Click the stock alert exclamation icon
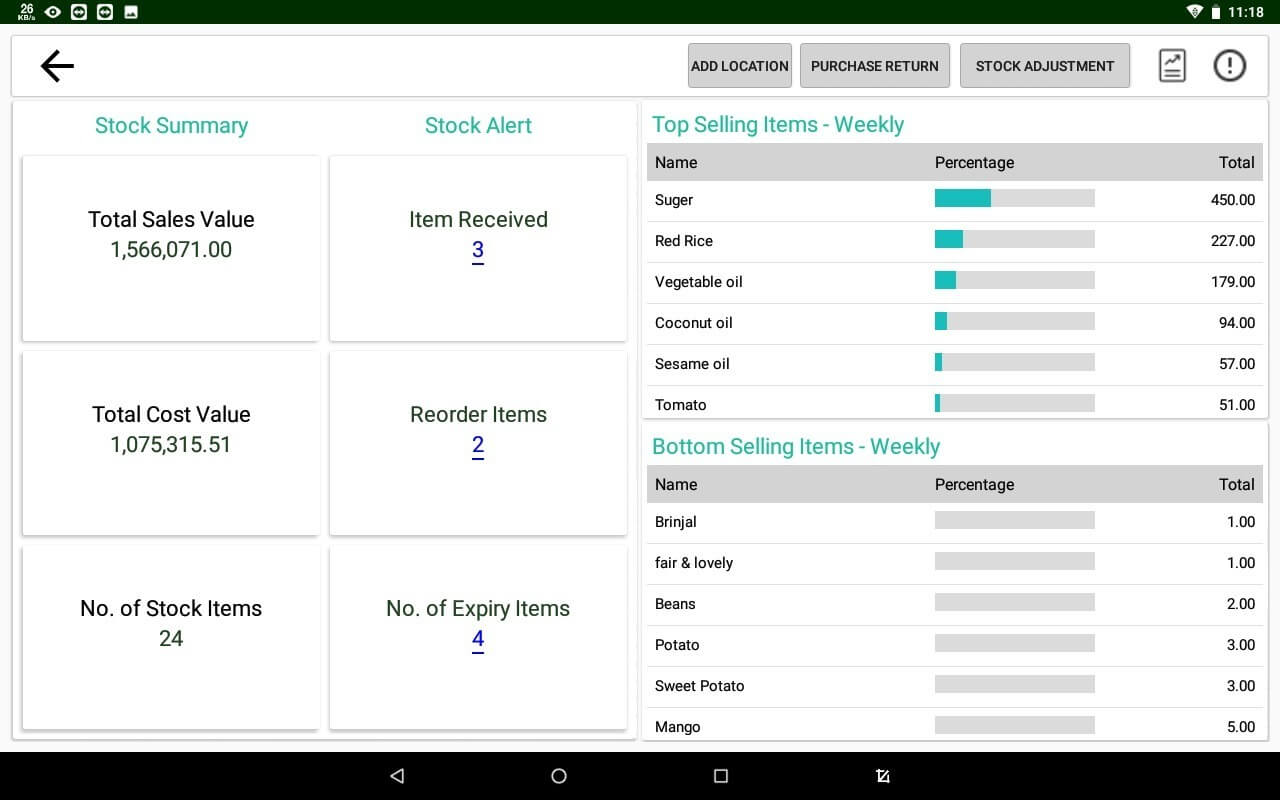Viewport: 1280px width, 800px height. (1230, 65)
